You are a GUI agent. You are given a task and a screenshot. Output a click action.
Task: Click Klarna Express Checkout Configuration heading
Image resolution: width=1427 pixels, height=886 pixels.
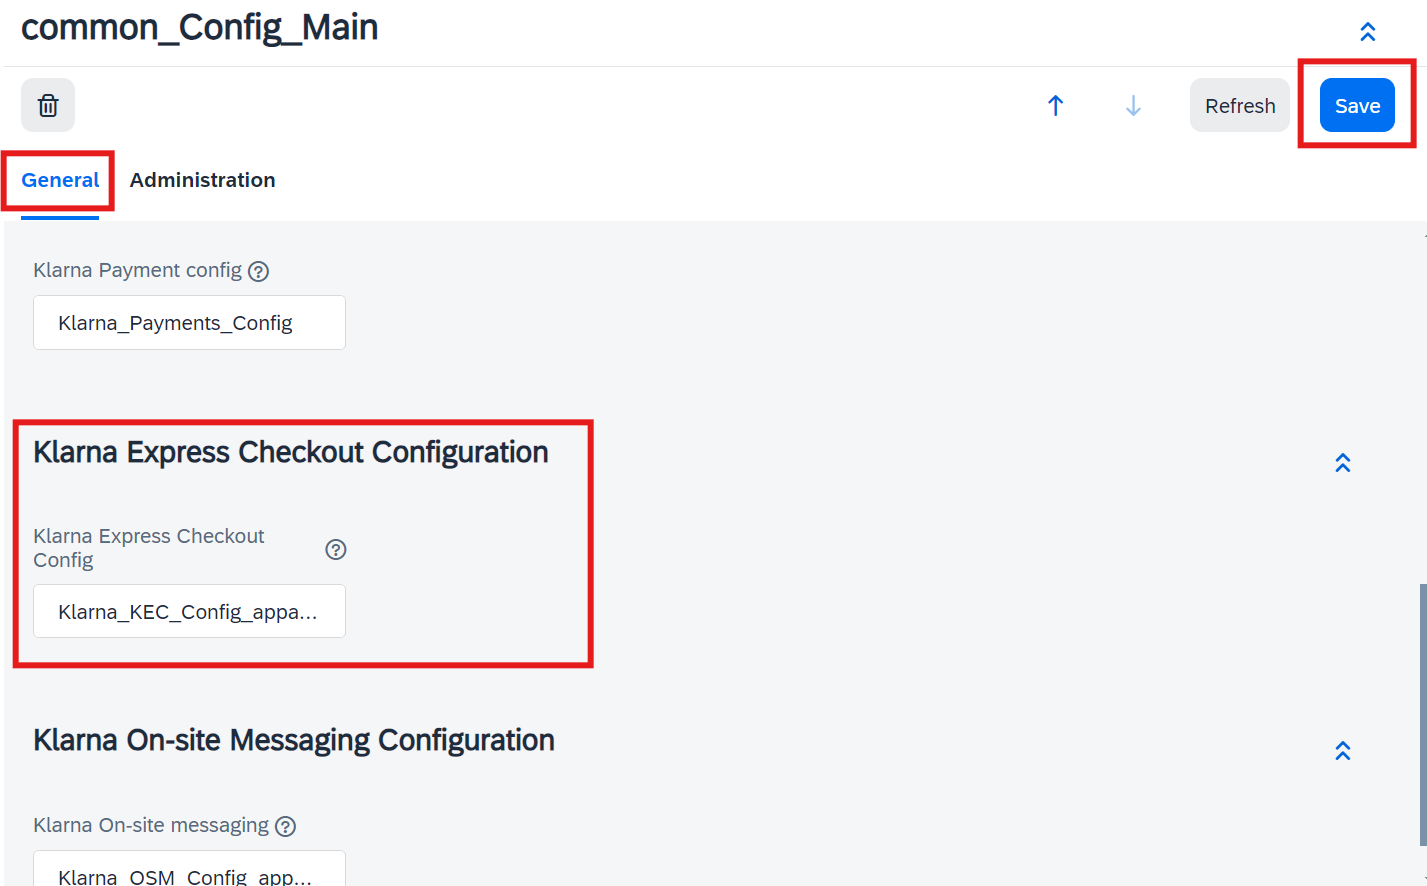[291, 452]
